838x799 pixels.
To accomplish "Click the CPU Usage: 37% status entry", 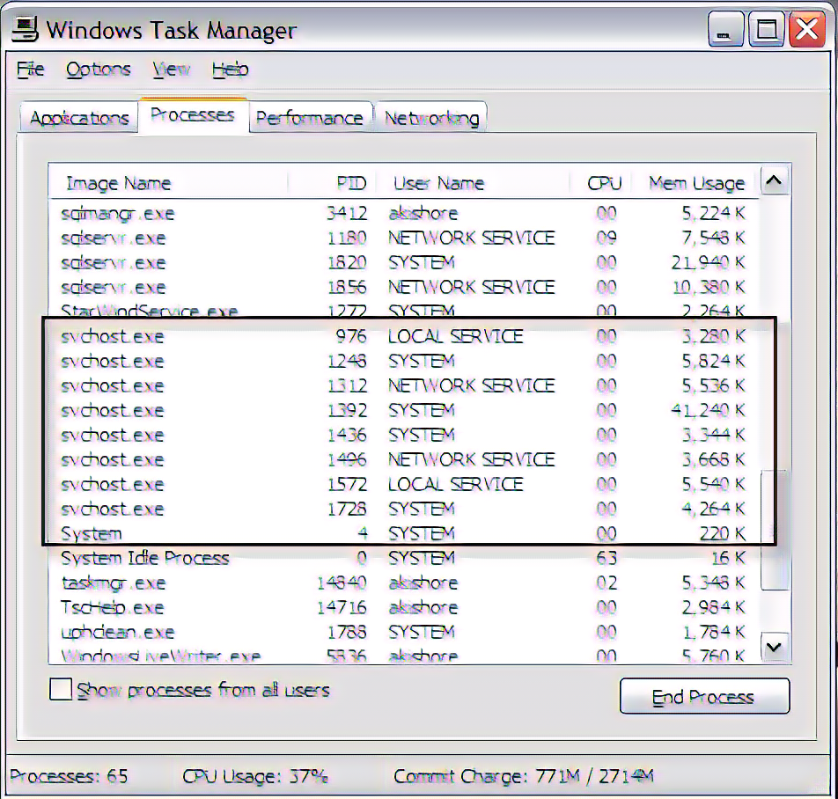I will pyautogui.click(x=255, y=776).
